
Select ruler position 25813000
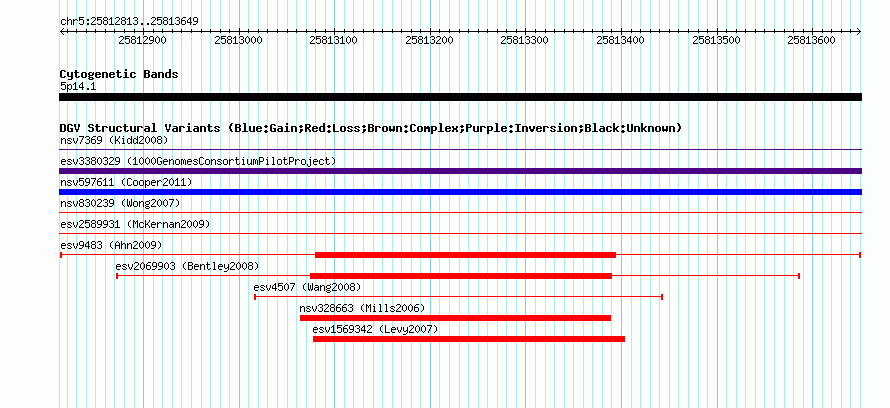tap(238, 41)
